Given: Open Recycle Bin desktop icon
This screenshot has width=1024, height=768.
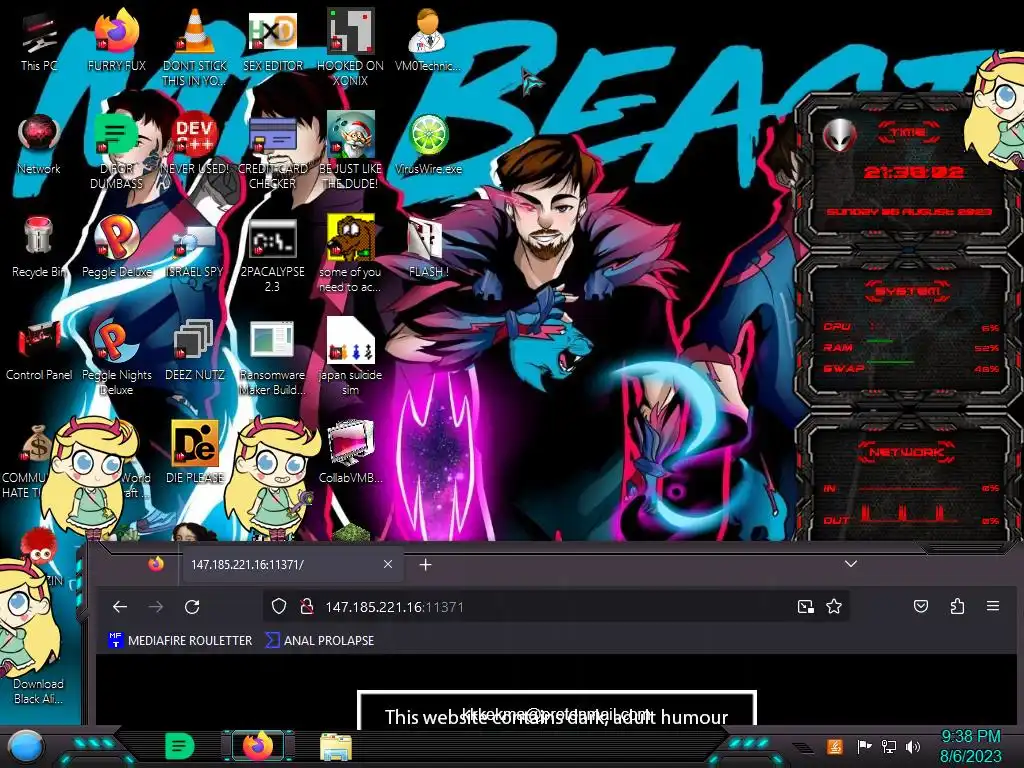Looking at the screenshot, I should 39,247.
